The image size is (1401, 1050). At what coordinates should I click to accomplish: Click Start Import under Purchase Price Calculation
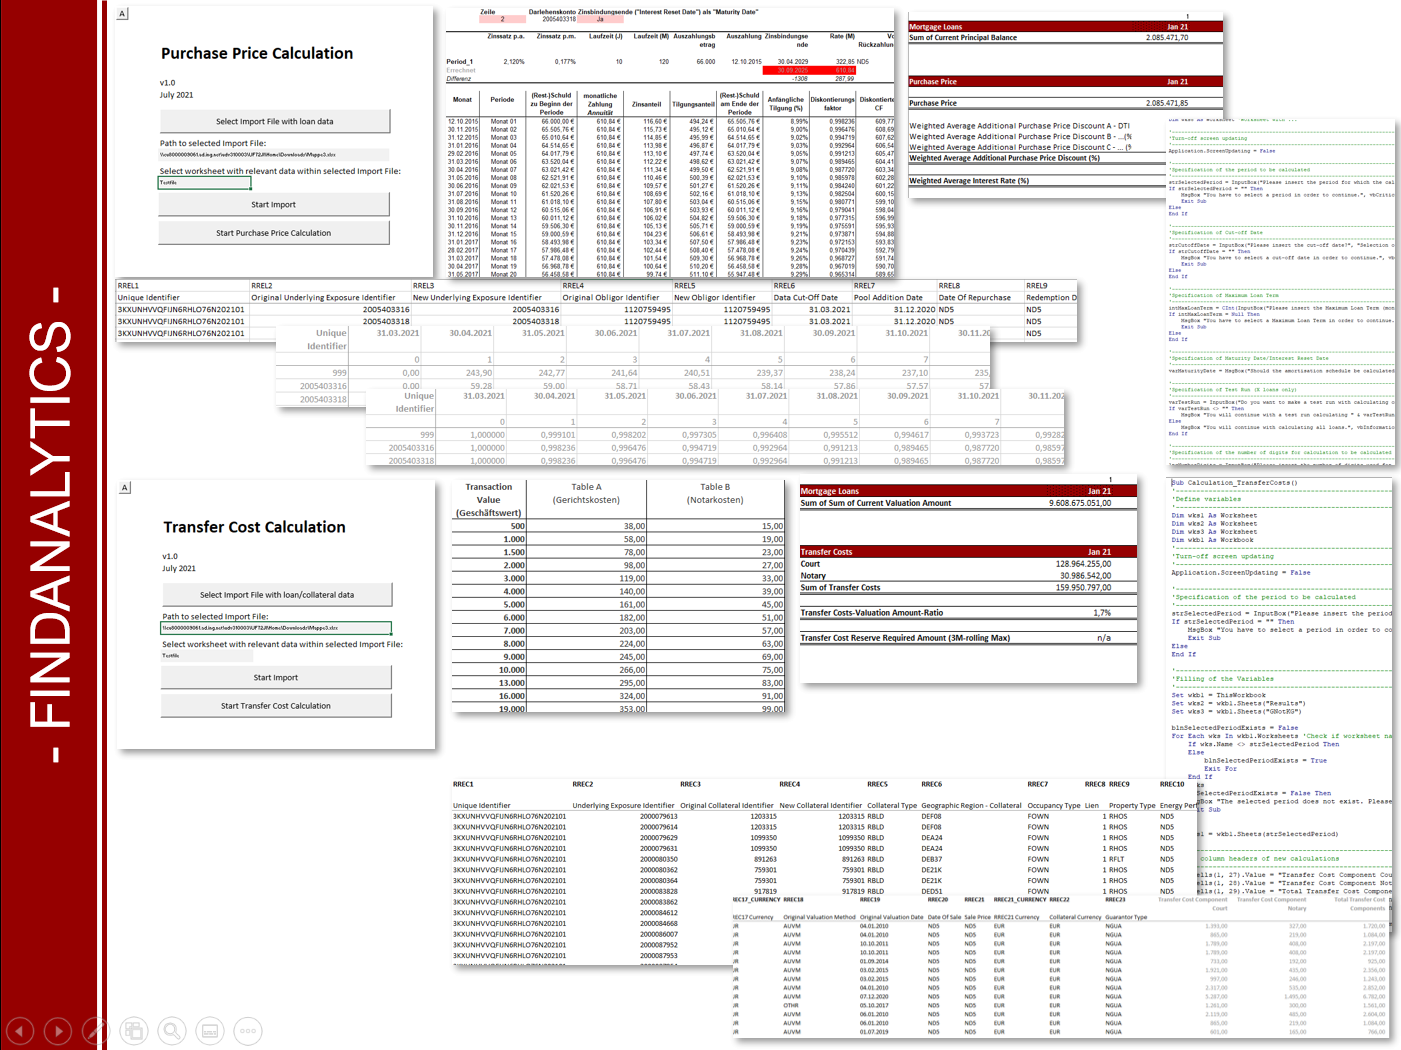pos(274,205)
